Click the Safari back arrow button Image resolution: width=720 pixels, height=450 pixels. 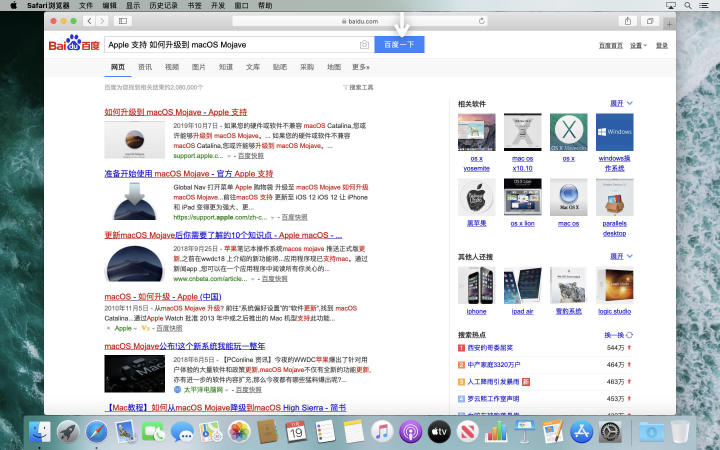click(x=90, y=21)
